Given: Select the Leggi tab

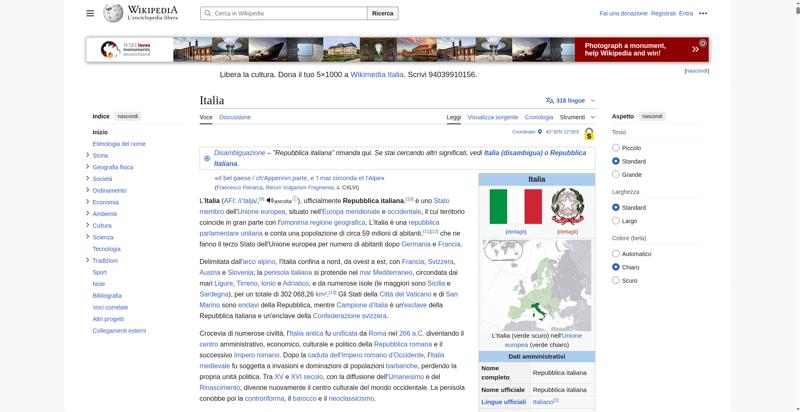Looking at the screenshot, I should [454, 117].
